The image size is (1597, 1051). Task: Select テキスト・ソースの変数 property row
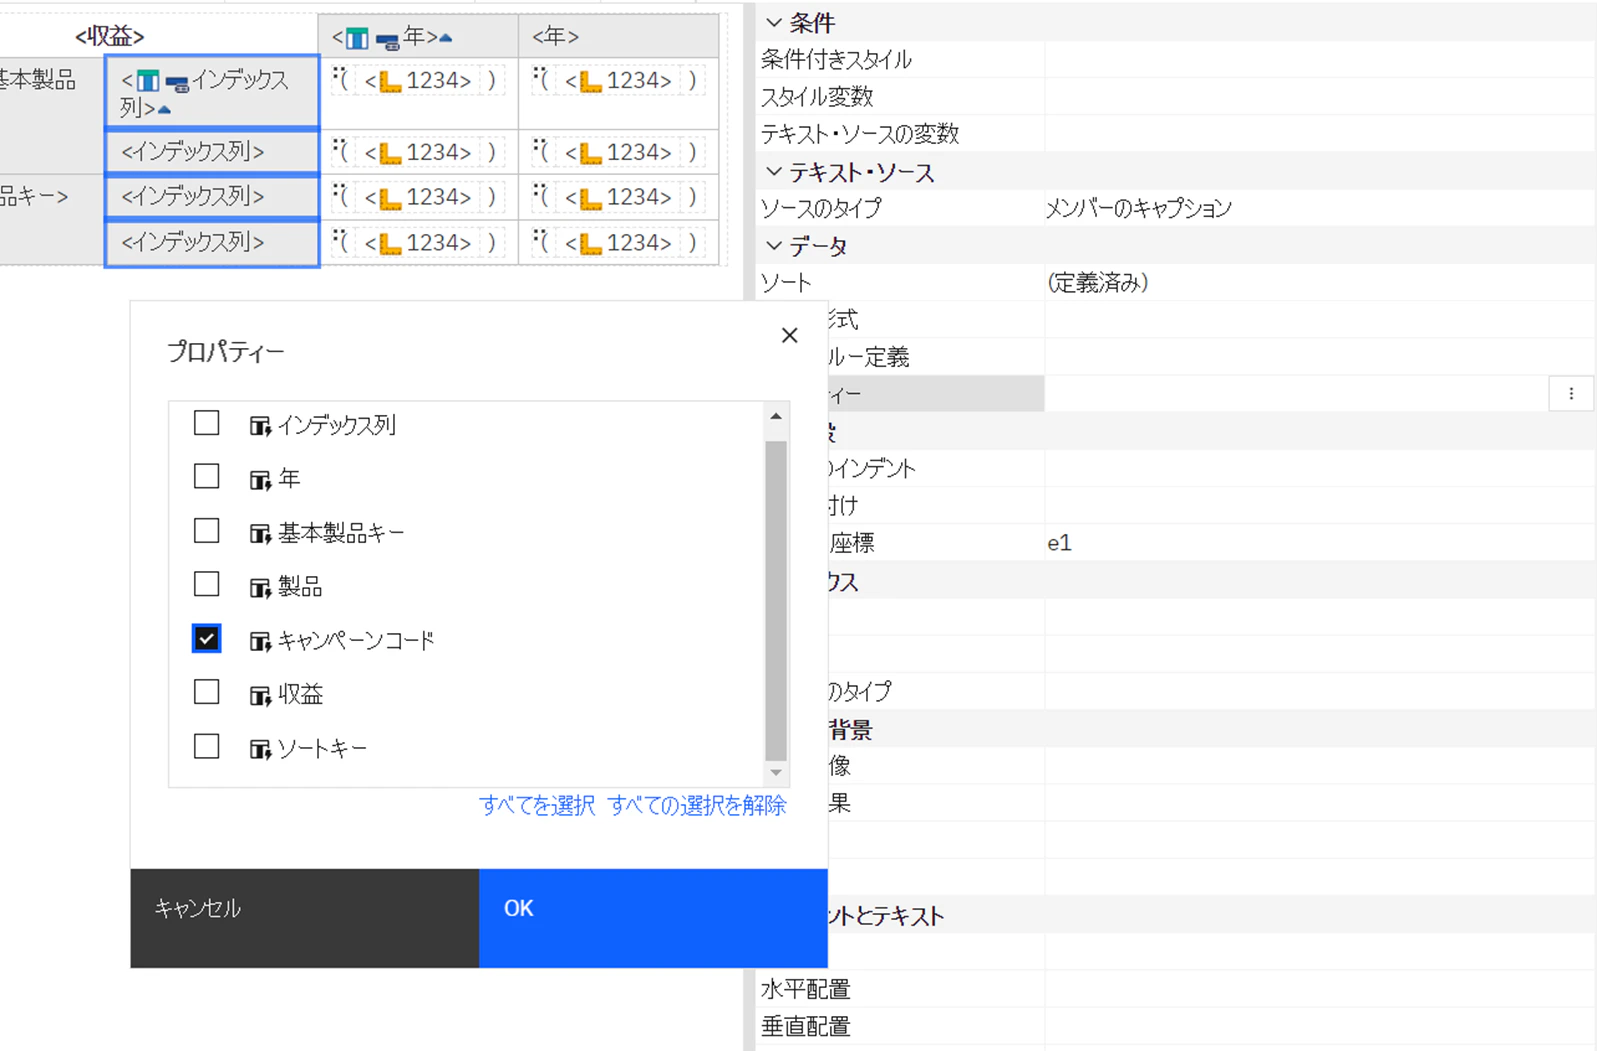[1177, 134]
